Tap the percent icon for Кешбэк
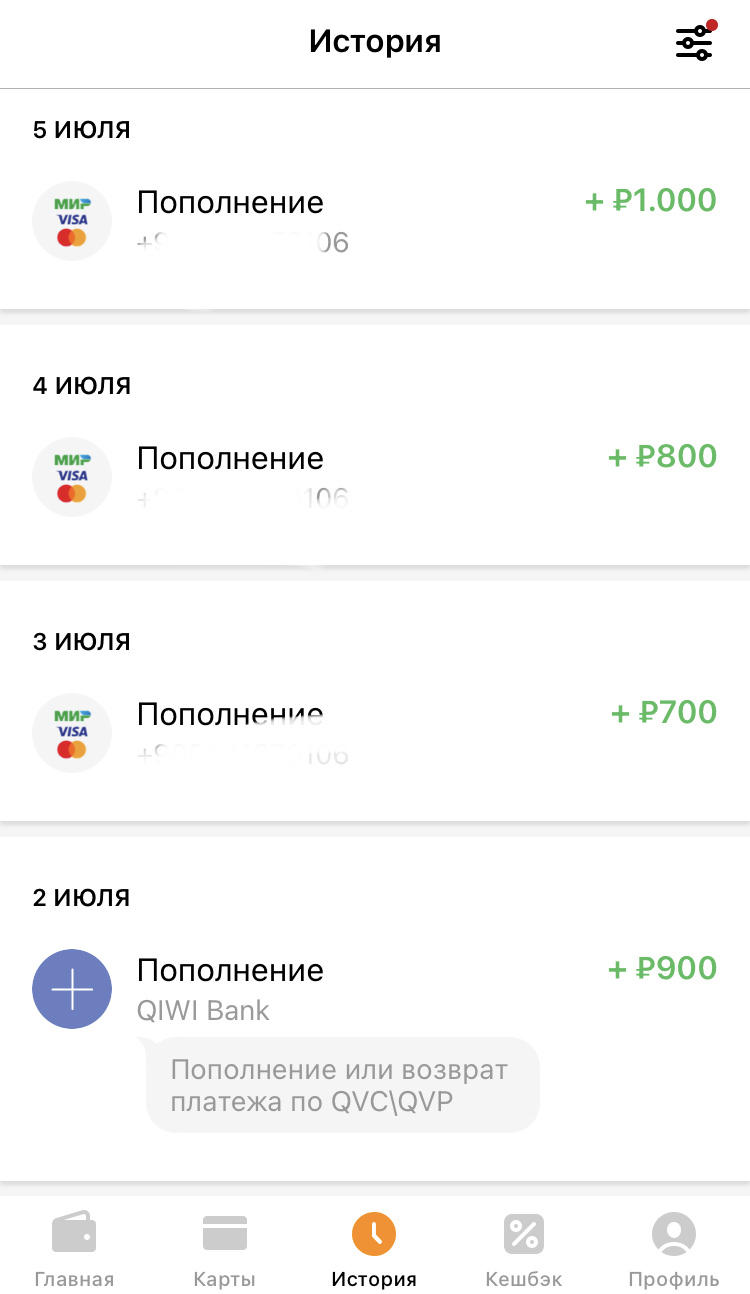Viewport: 750px width, 1294px height. point(523,1233)
